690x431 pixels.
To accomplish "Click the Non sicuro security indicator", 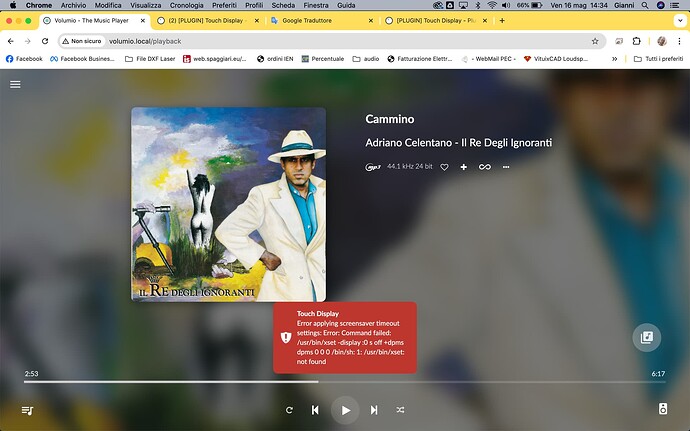I will (82, 41).
